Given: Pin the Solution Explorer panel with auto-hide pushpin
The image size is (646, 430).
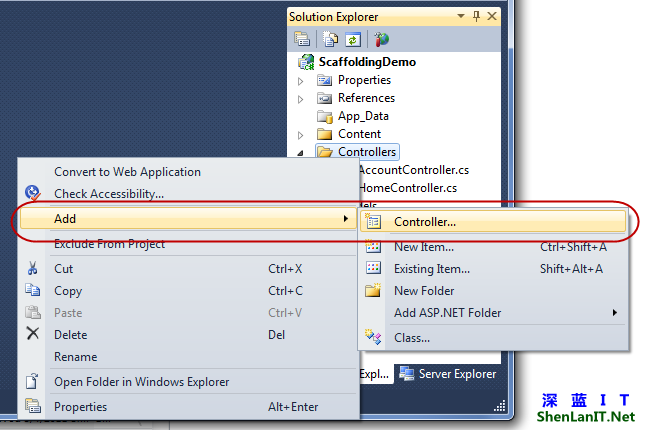Looking at the screenshot, I should click(476, 16).
